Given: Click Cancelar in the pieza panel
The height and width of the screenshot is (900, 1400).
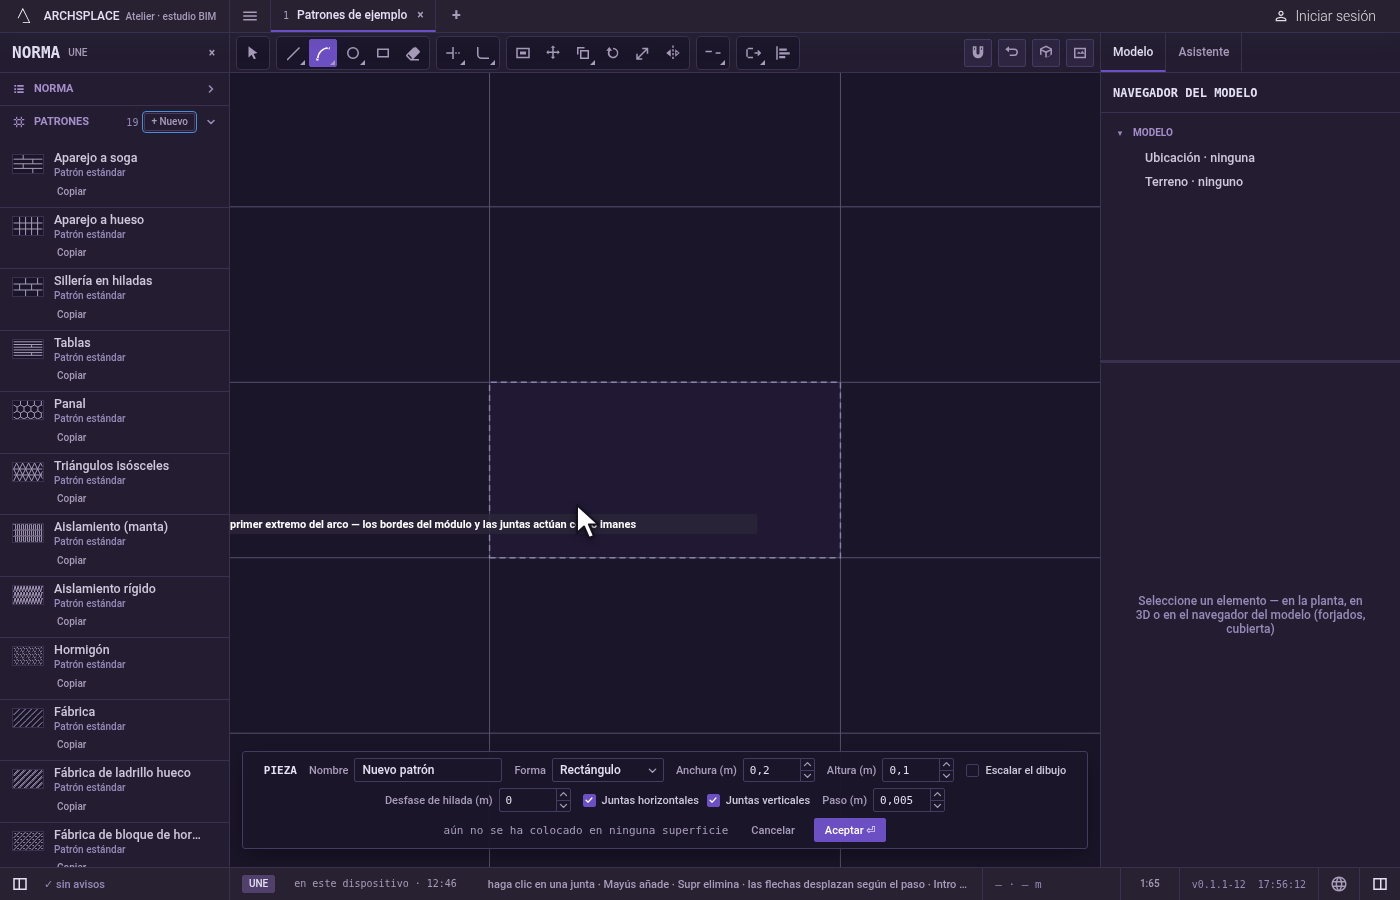Looking at the screenshot, I should [x=773, y=830].
